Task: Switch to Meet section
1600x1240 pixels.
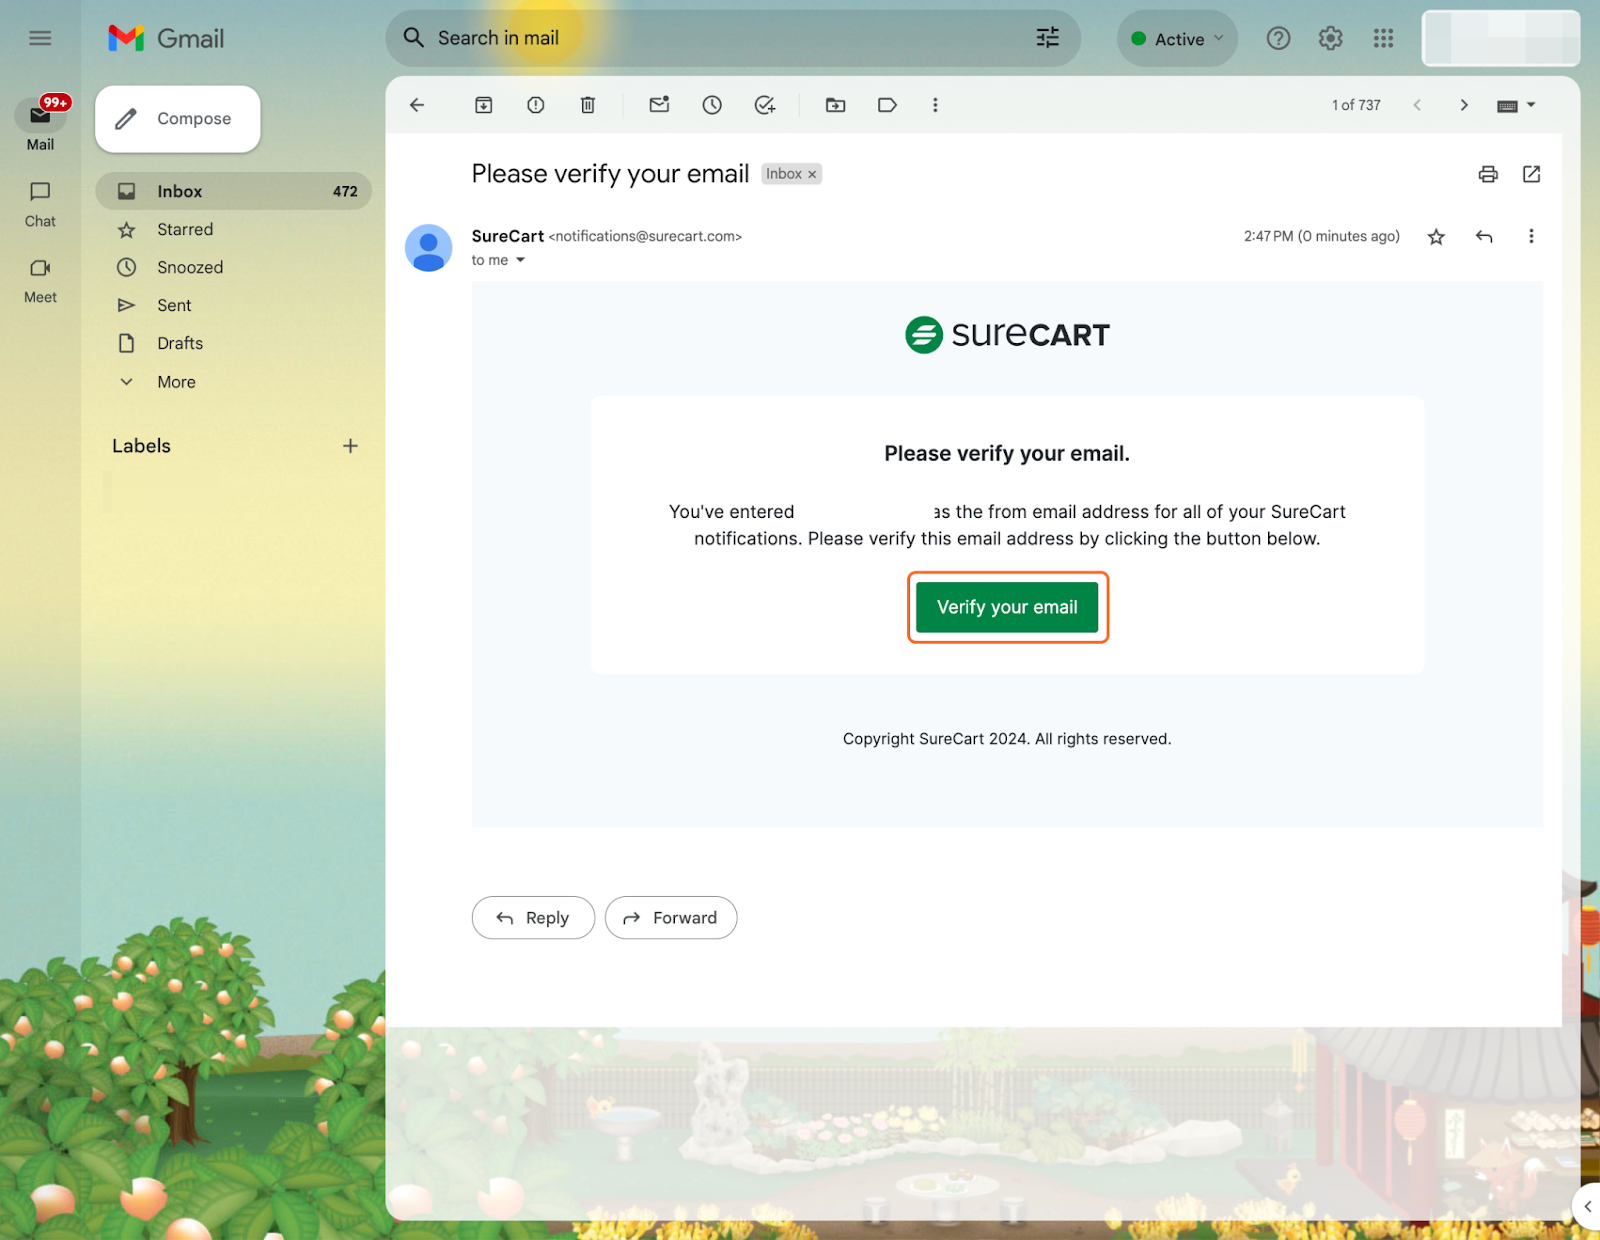Action: [40, 280]
